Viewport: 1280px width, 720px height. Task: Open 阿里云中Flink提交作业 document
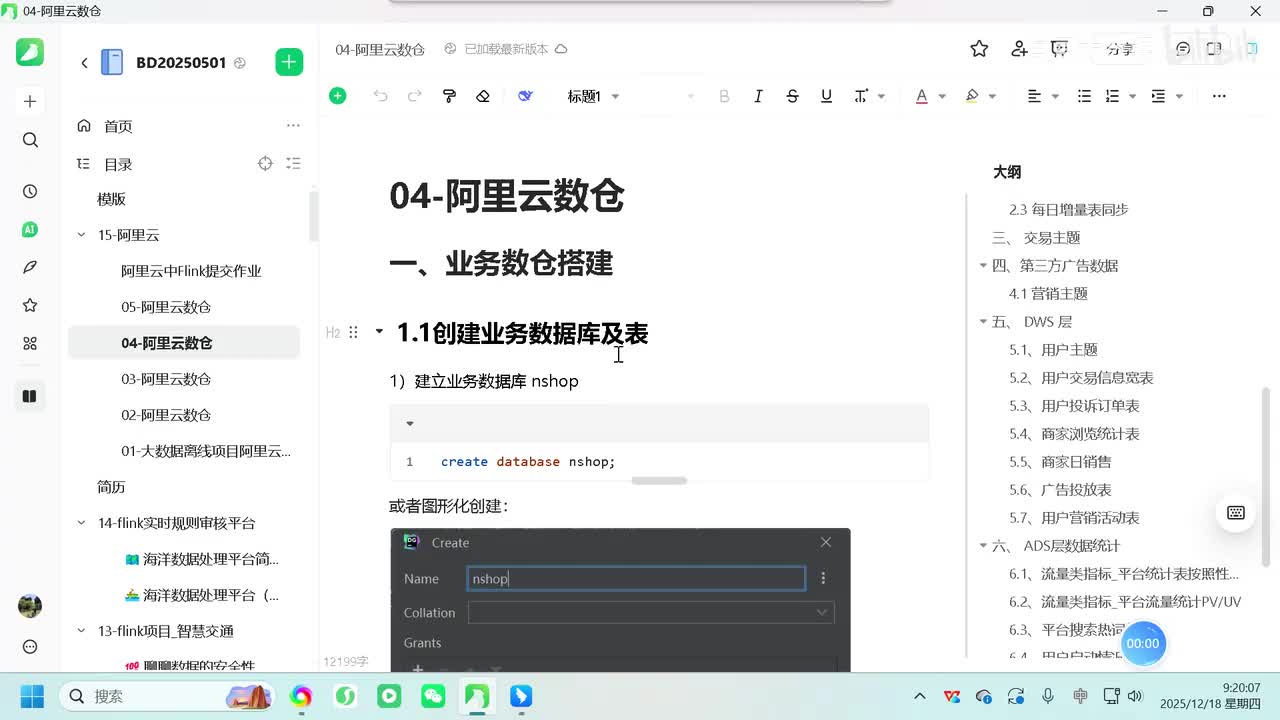pos(191,271)
